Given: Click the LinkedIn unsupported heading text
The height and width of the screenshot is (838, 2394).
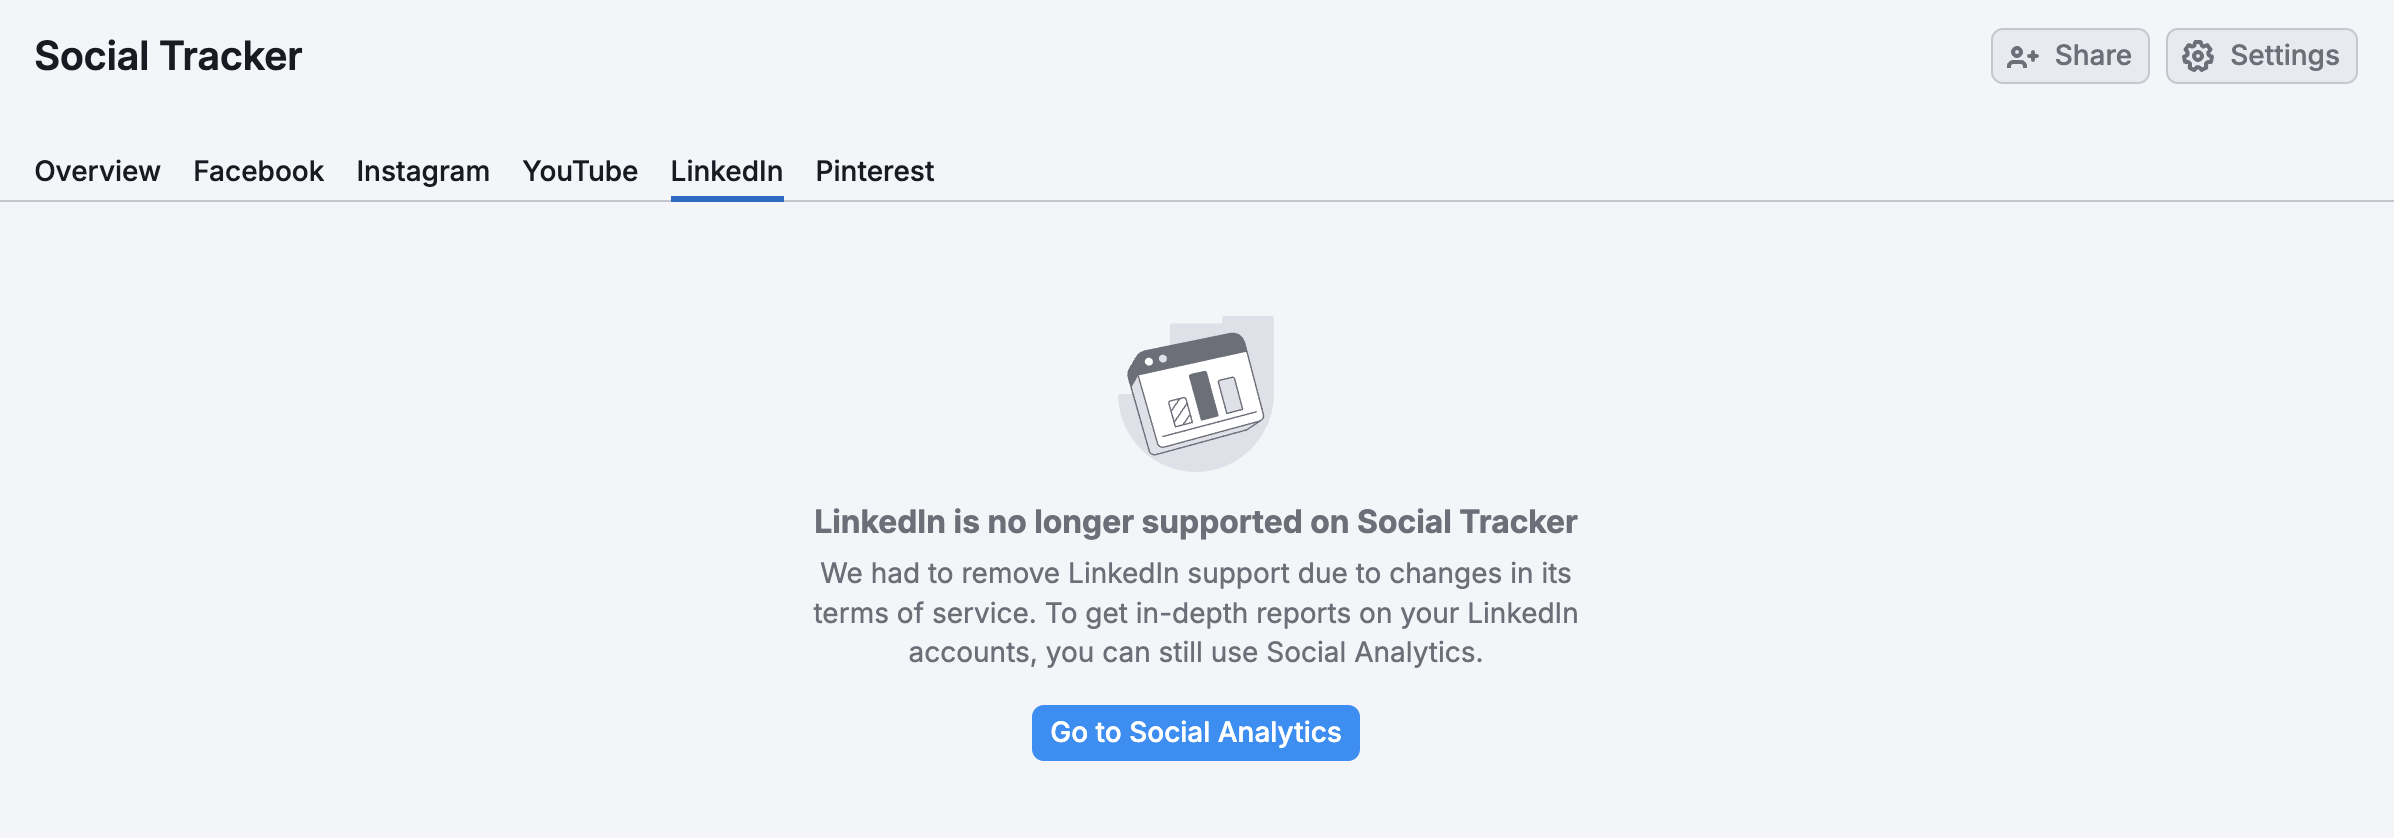Looking at the screenshot, I should [x=1196, y=521].
